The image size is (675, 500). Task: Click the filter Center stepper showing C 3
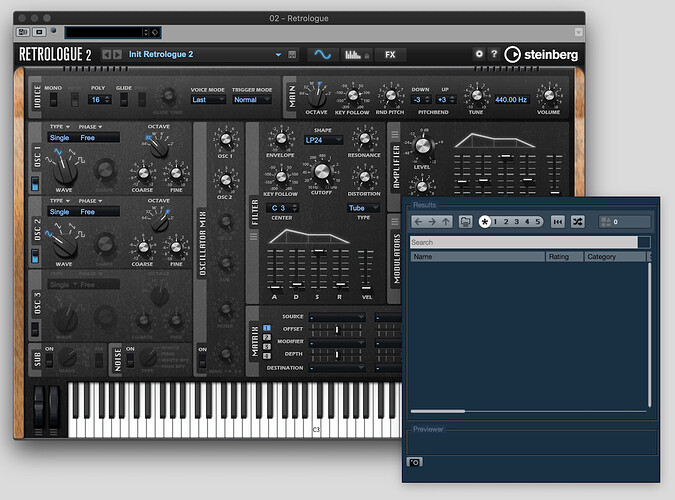click(x=282, y=208)
